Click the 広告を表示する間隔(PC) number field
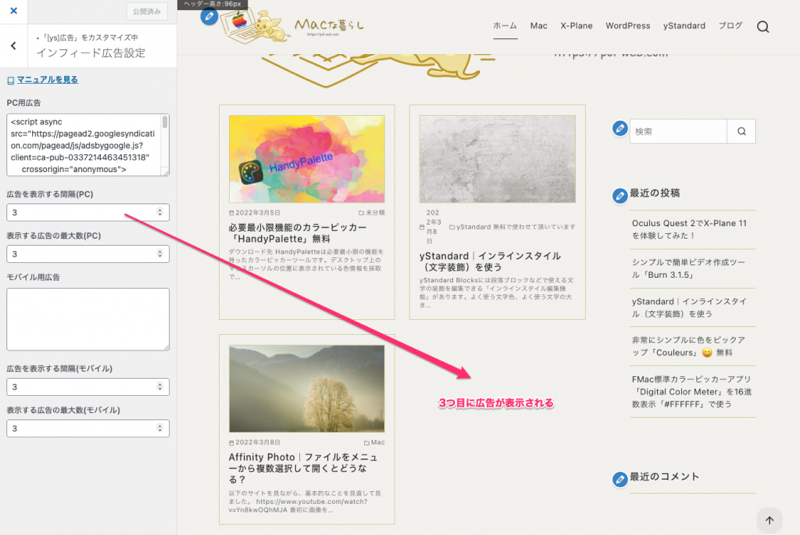 tap(88, 212)
